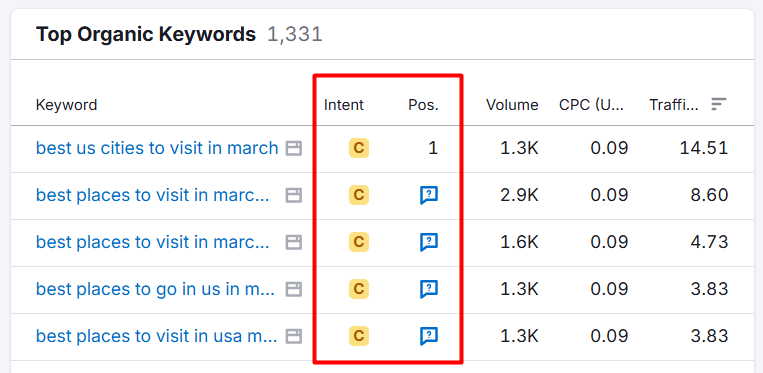The width and height of the screenshot is (763, 373).
Task: Click Commercial intent badge in 1.6K volume row
Action: point(359,242)
